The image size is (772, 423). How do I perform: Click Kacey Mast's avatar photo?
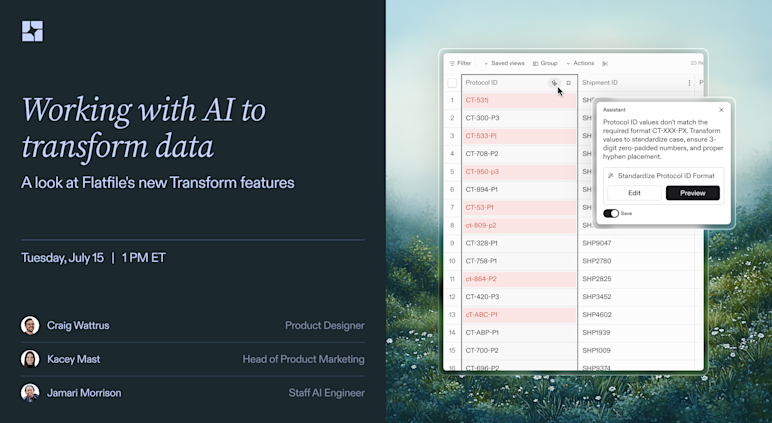pyautogui.click(x=30, y=359)
